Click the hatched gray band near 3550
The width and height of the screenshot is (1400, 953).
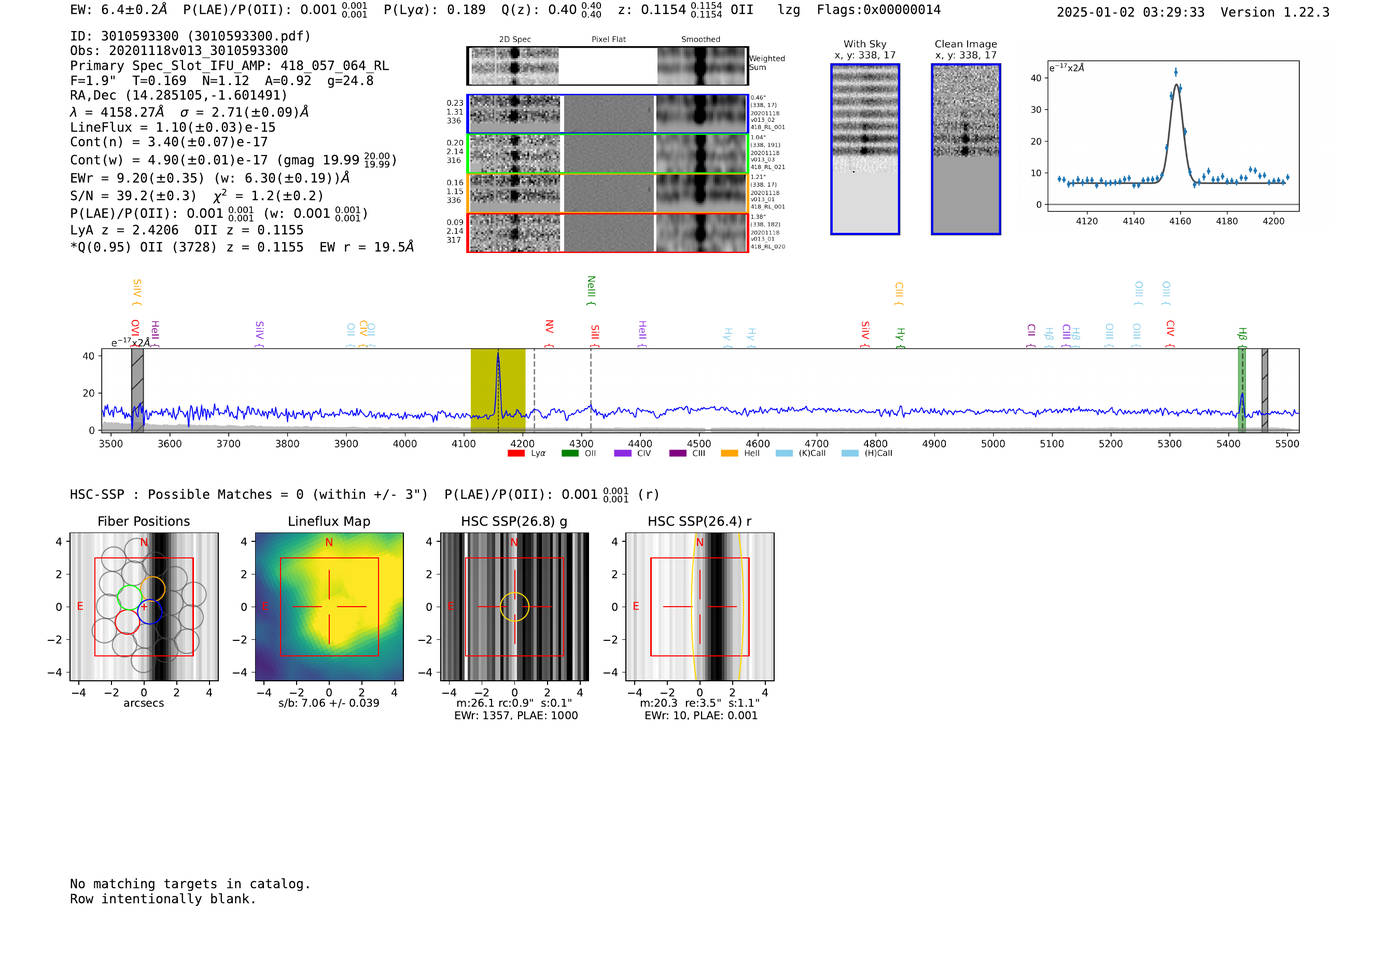138,390
